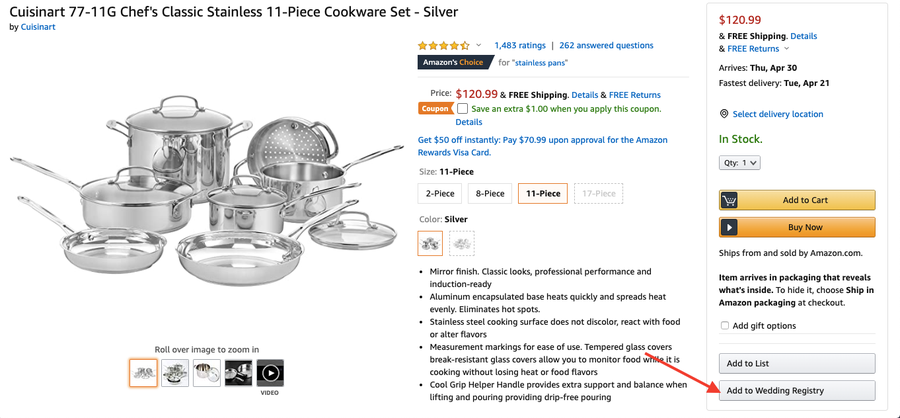Open the 262 answered questions link

click(606, 45)
